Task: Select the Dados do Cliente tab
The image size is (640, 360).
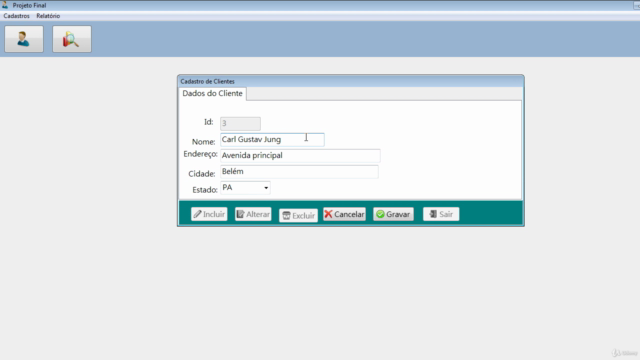Action: click(212, 93)
